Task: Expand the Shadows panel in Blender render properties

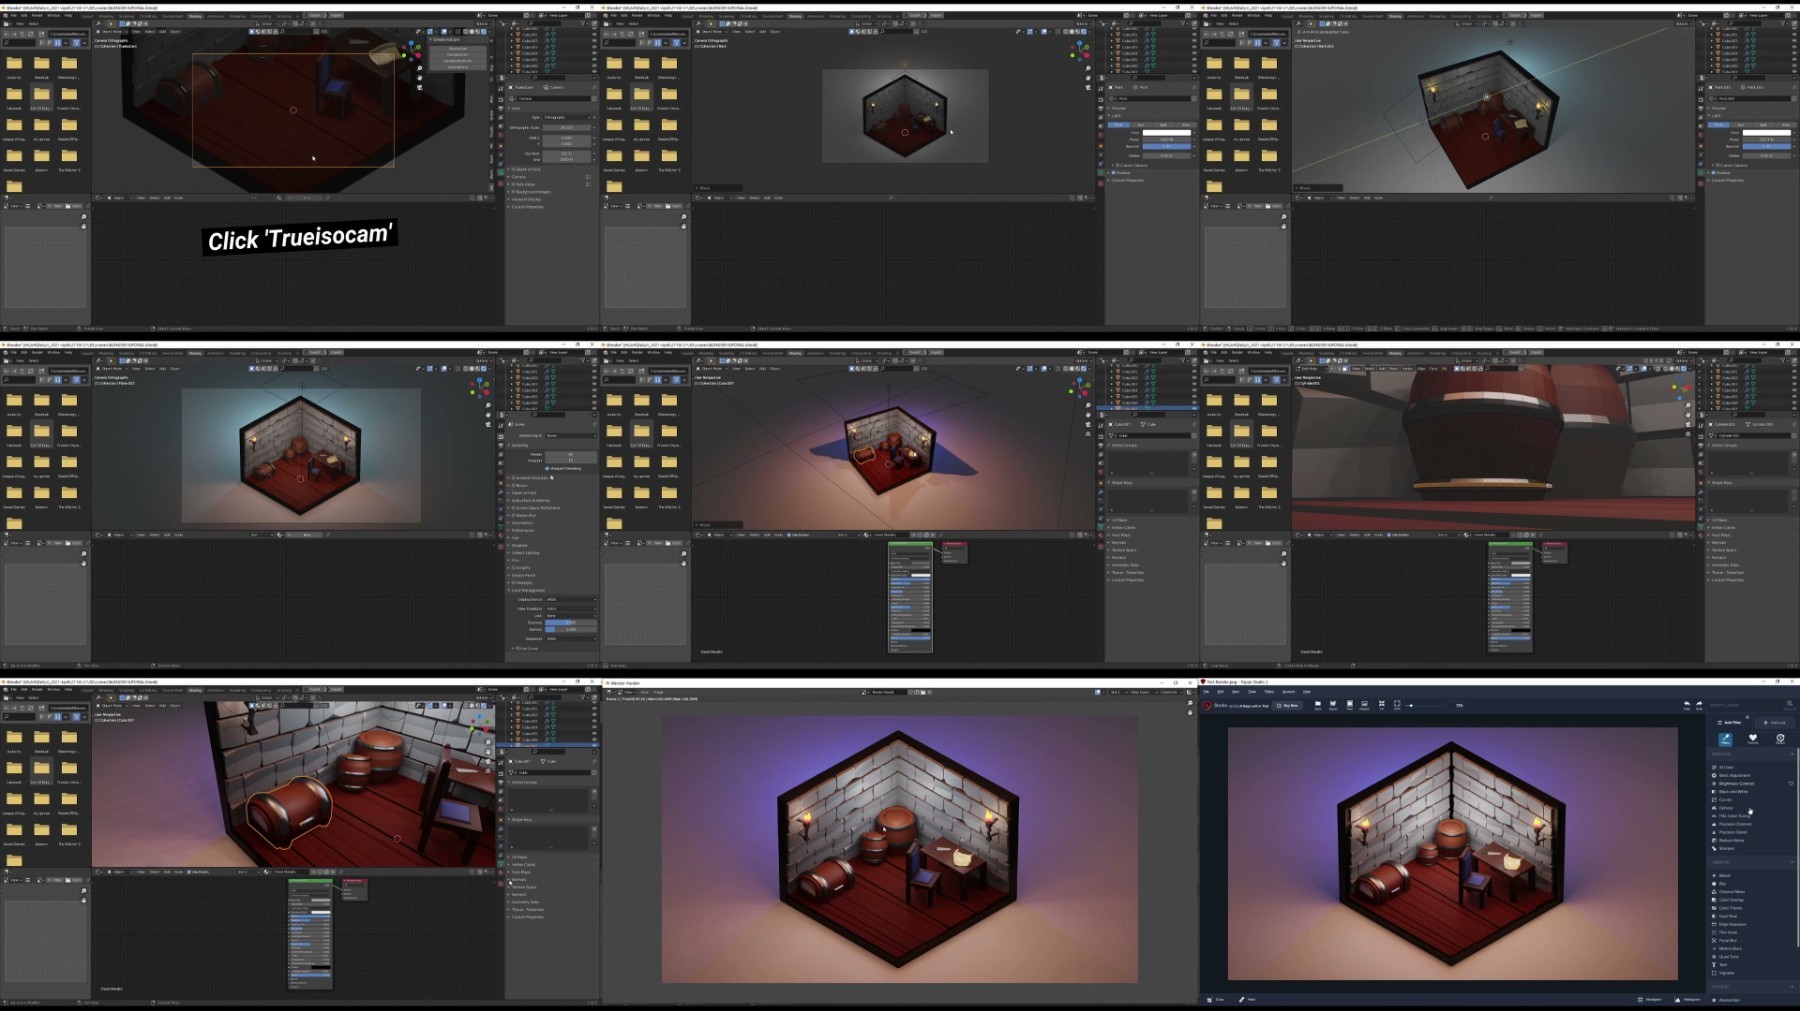Action: [520, 545]
